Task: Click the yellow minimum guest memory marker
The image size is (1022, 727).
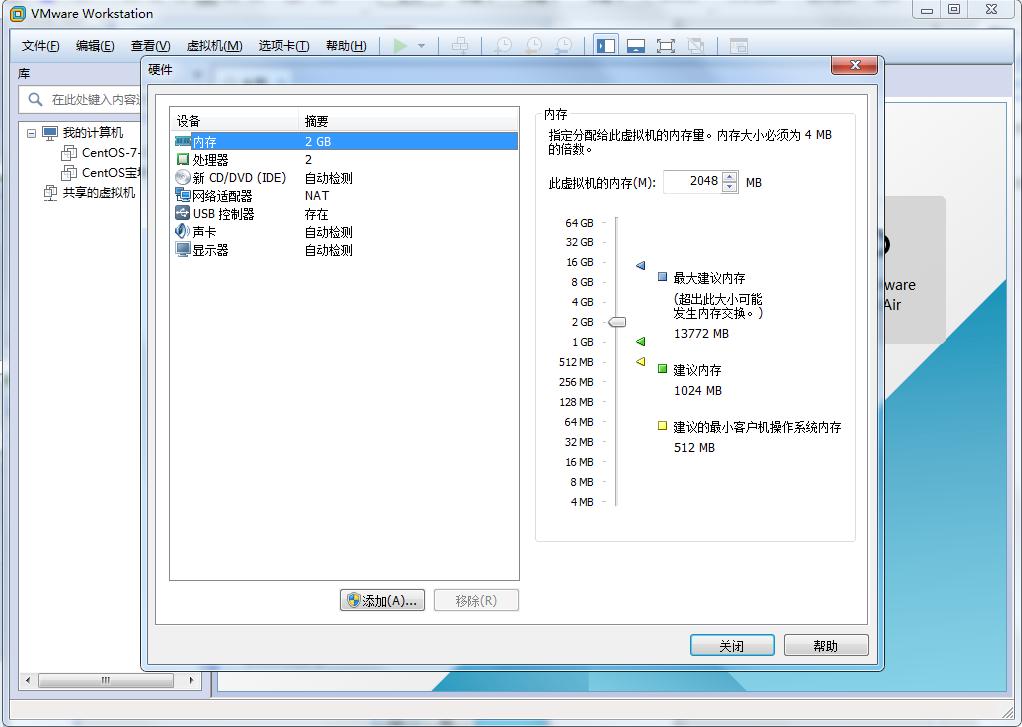Action: (x=641, y=361)
